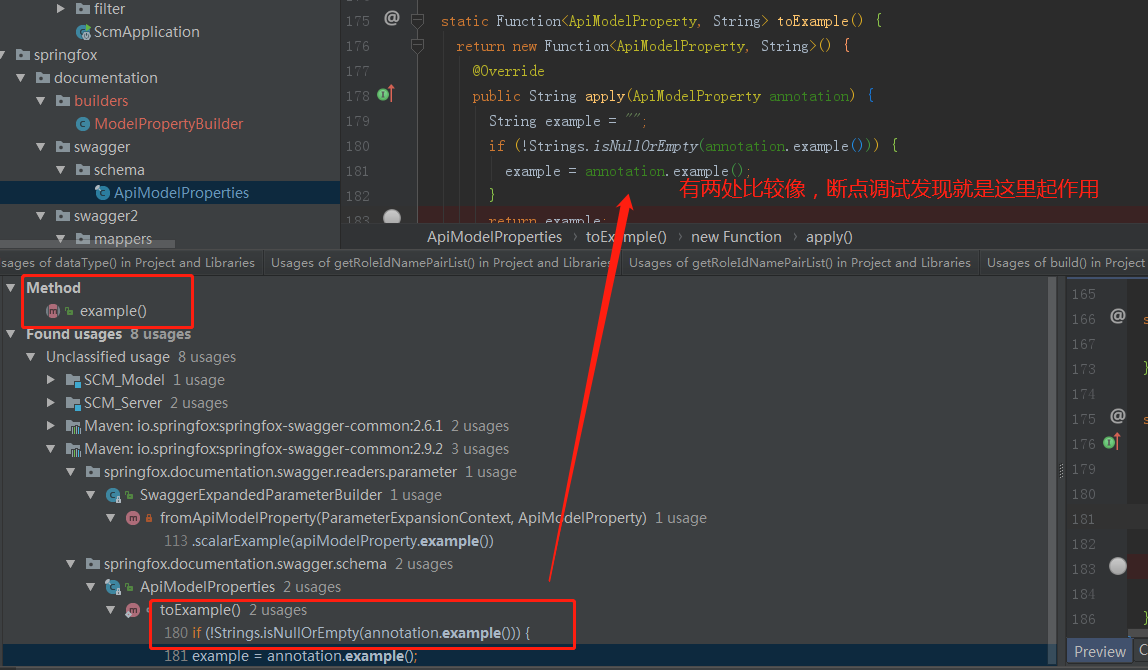Click the method icon beside toExample() in usages
1148x670 pixels.
(131, 609)
